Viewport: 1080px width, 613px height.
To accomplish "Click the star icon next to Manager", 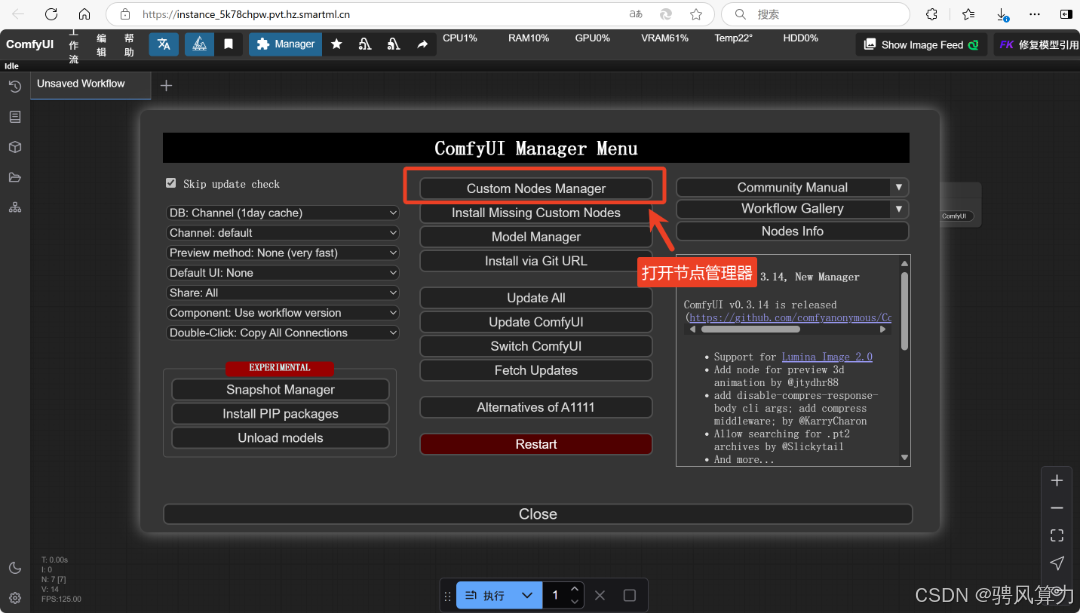I will pyautogui.click(x=336, y=44).
